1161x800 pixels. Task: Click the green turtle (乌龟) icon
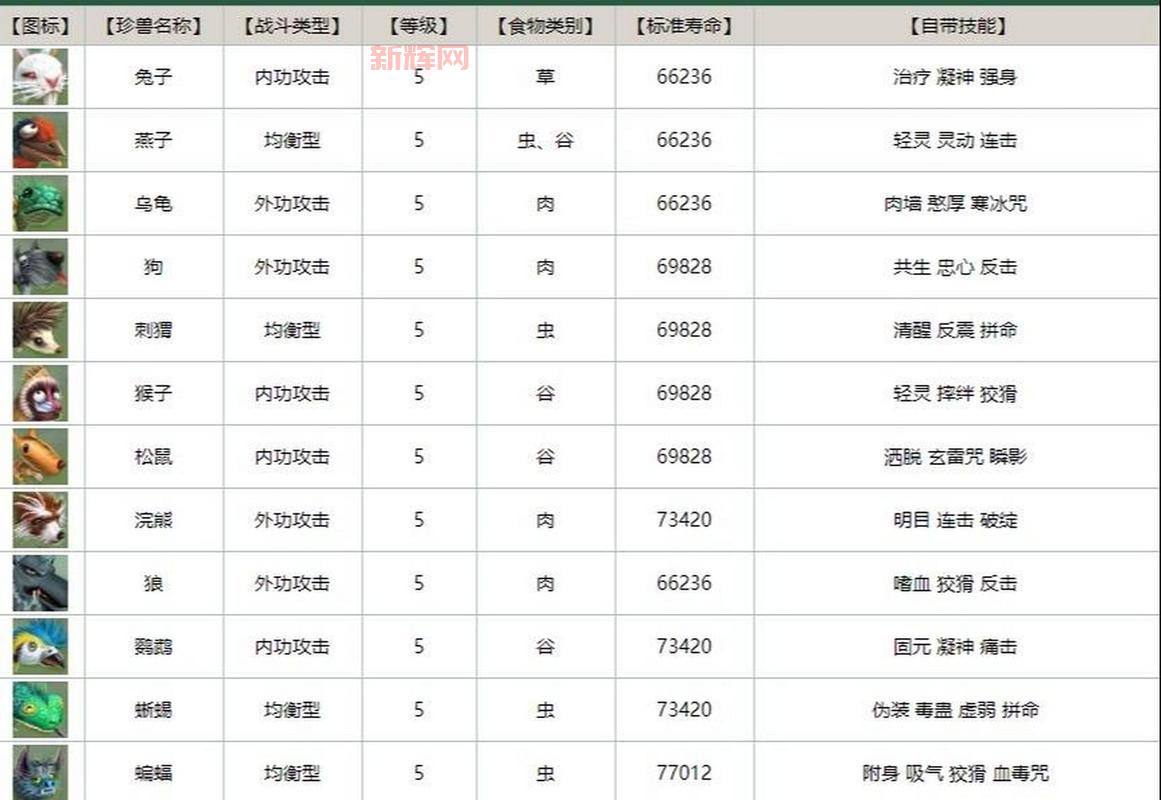tap(40, 203)
